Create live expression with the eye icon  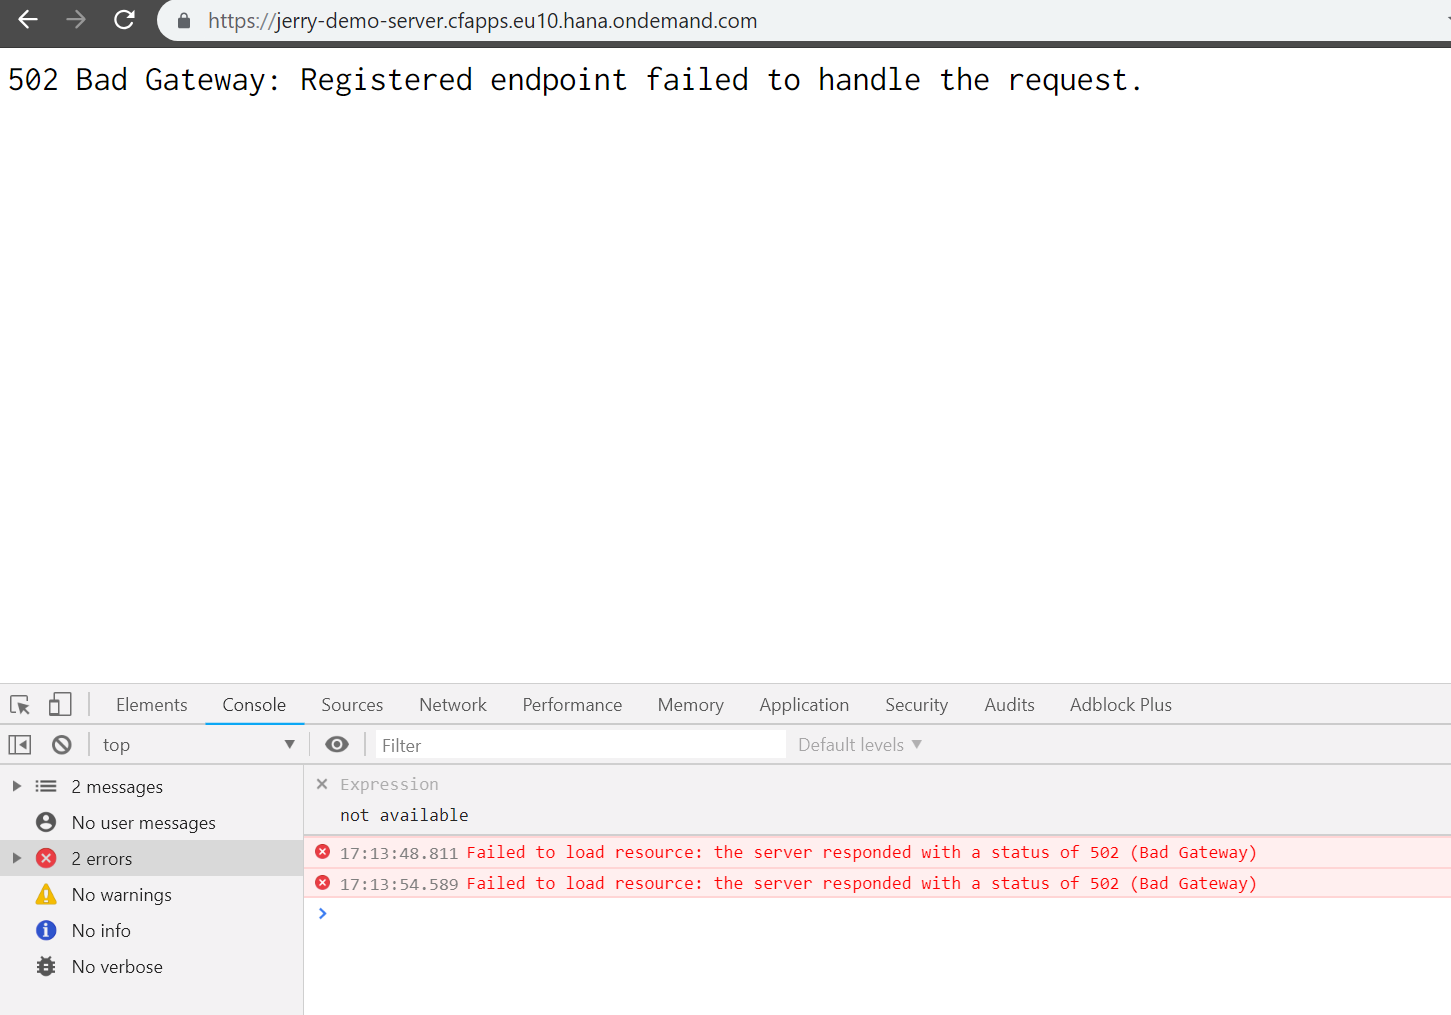[337, 744]
